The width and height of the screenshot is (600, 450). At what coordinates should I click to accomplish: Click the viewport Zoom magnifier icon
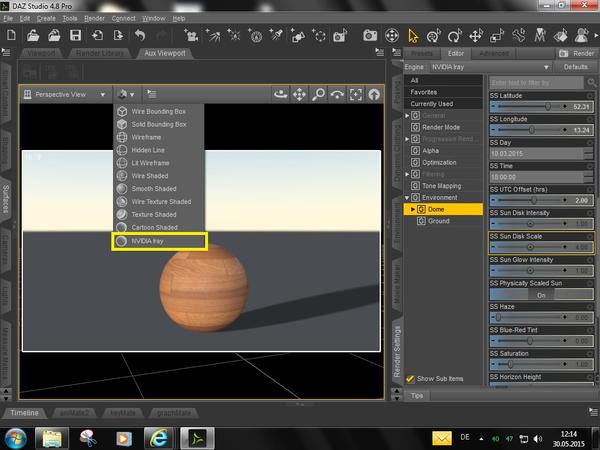[318, 94]
